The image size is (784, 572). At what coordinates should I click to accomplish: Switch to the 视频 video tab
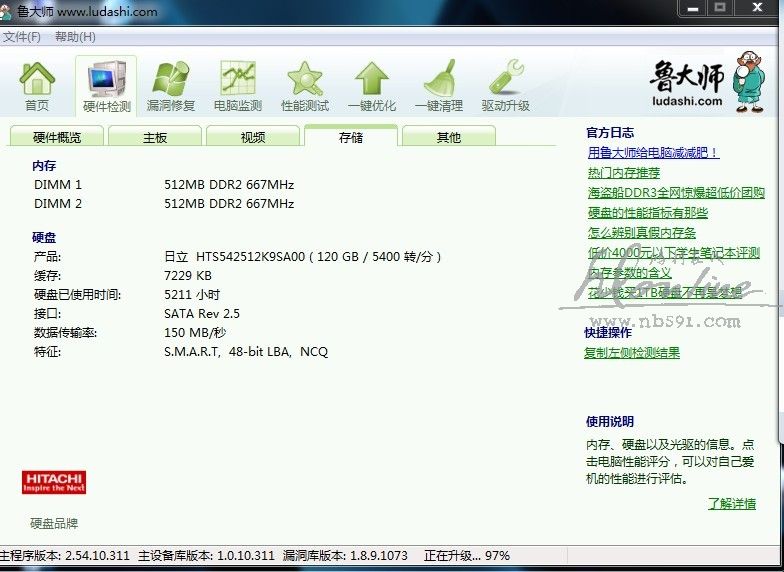pos(253,137)
